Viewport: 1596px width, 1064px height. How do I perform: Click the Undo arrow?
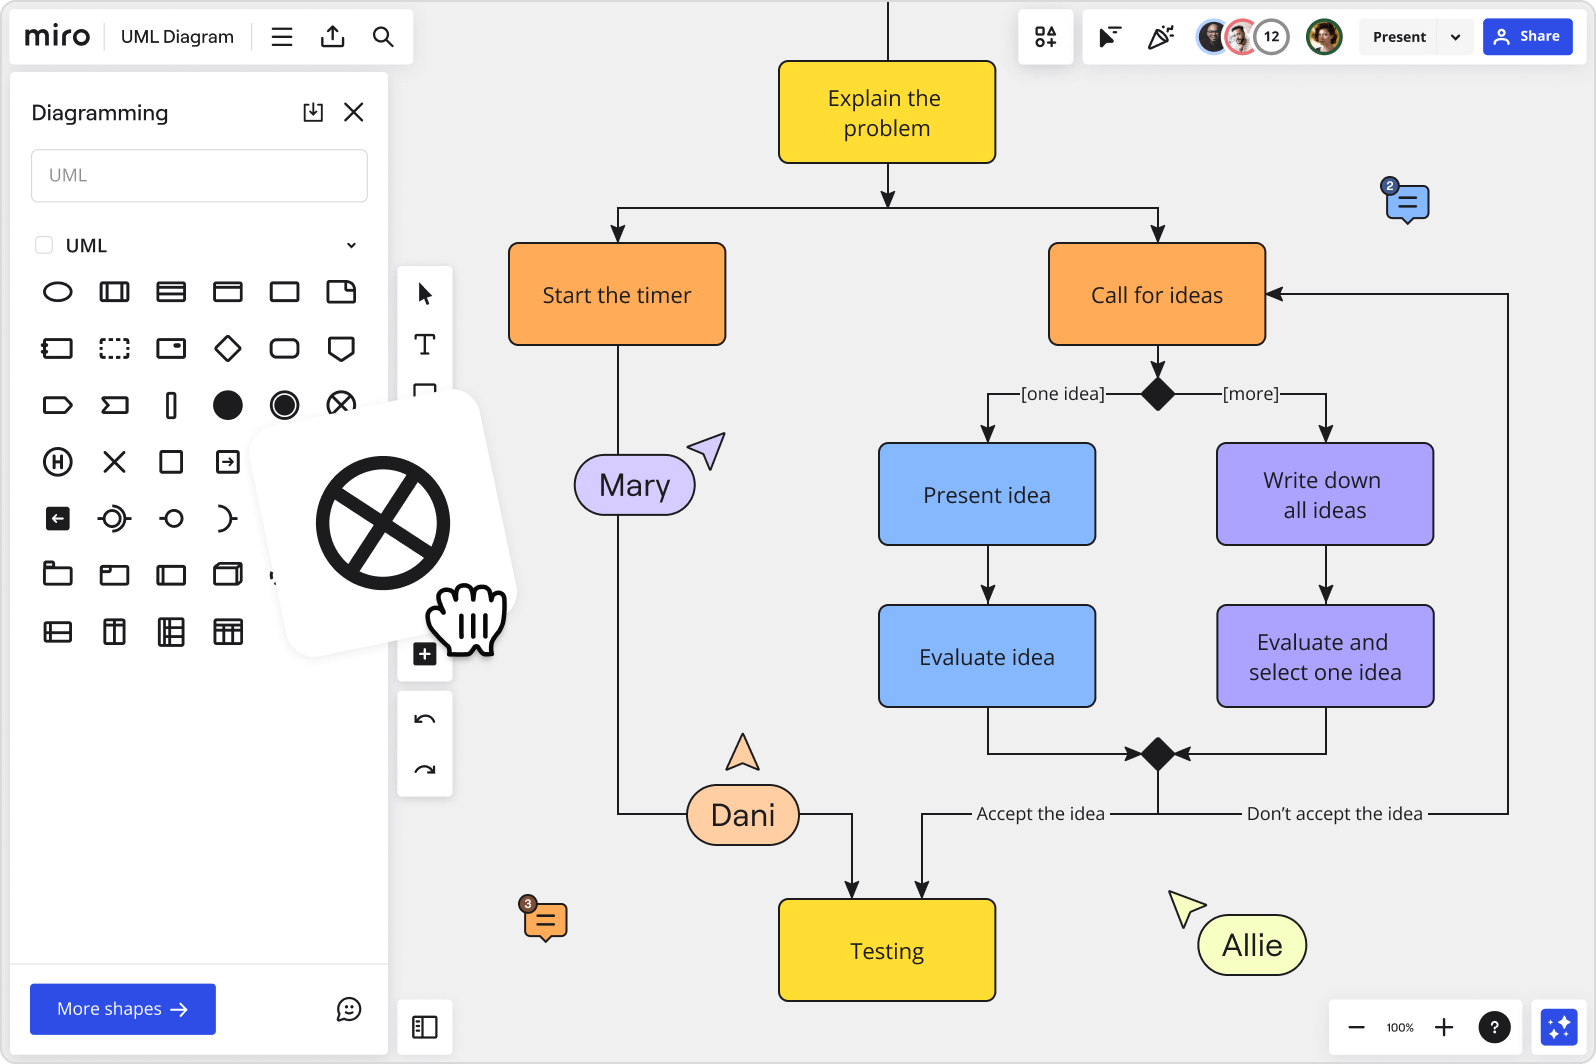[425, 719]
